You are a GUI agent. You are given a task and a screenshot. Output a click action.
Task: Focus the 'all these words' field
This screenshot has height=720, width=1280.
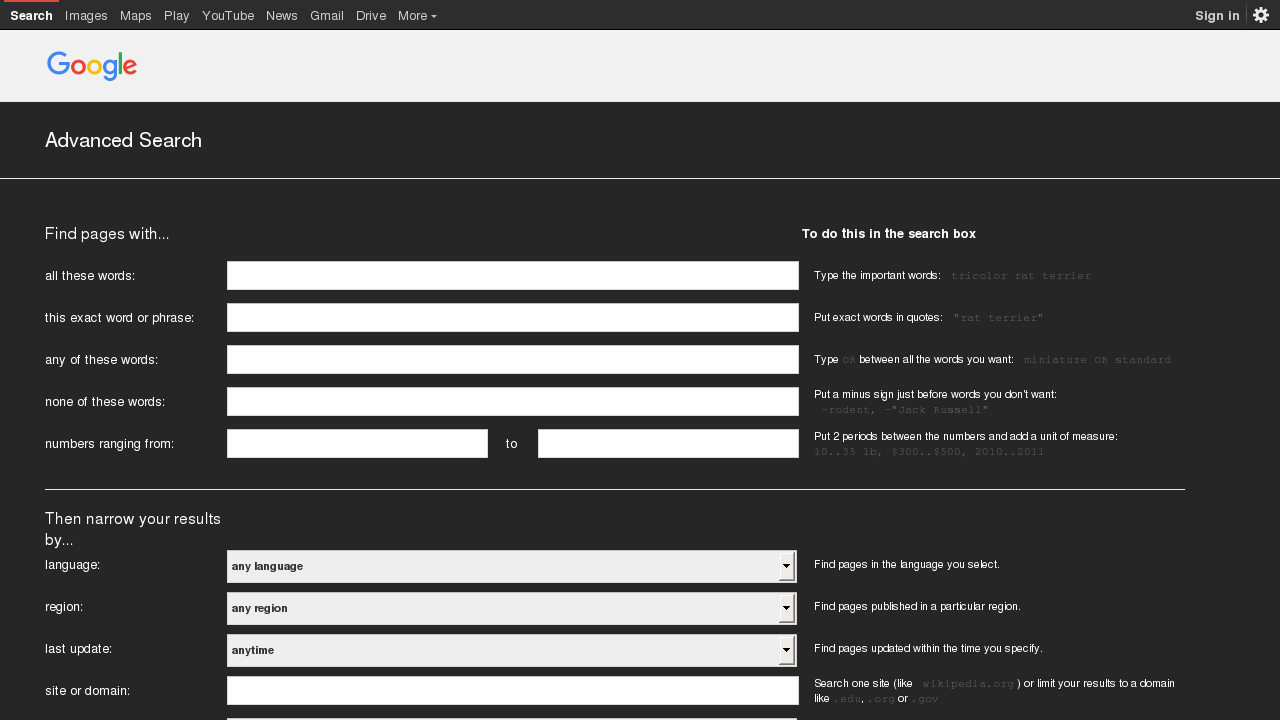513,276
